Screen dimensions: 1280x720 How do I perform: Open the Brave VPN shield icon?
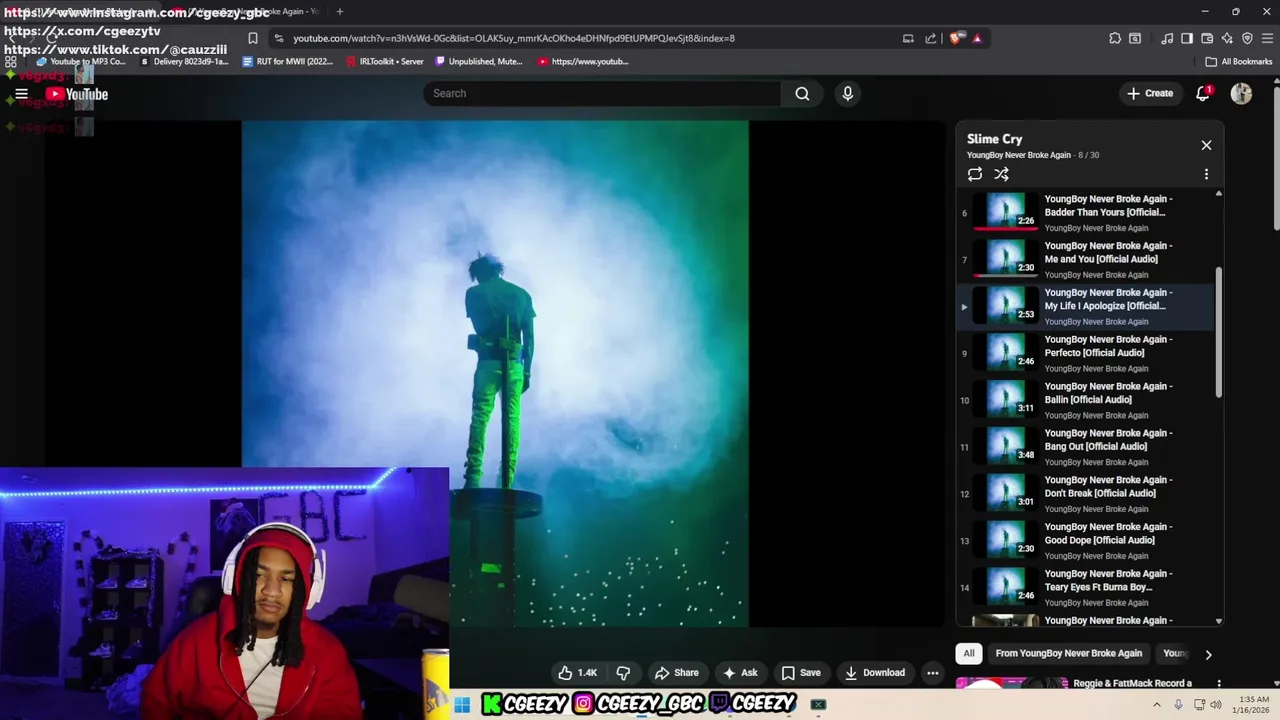1247,38
